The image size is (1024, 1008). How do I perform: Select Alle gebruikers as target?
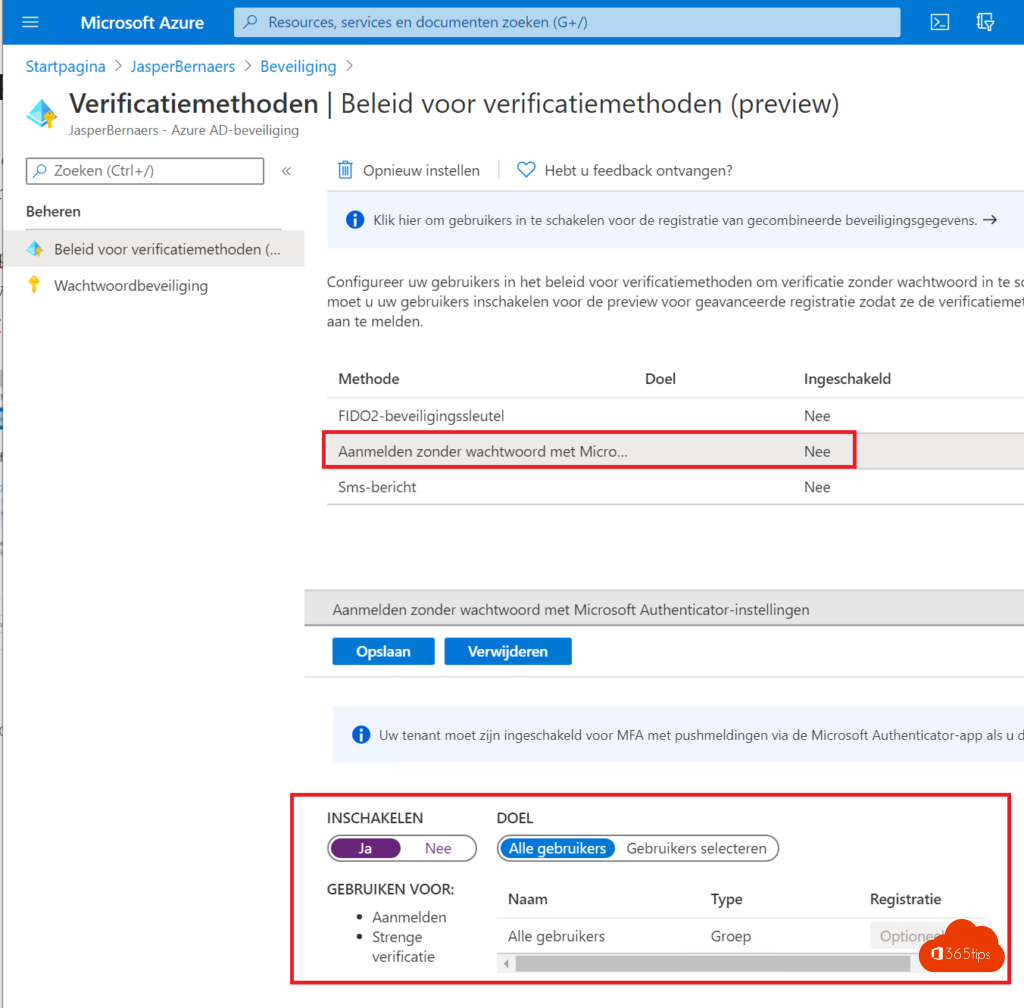point(557,848)
